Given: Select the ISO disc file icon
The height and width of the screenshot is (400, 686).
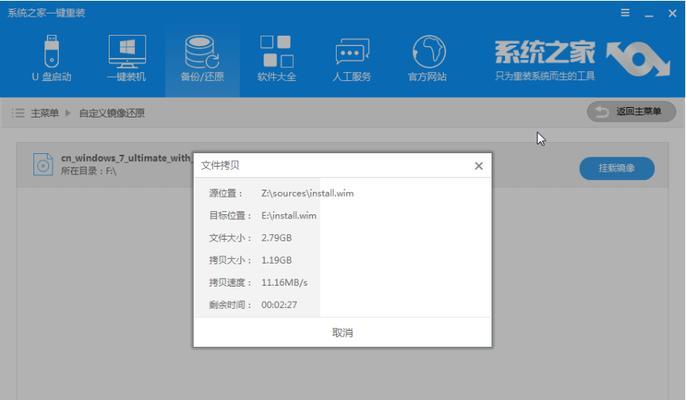Looking at the screenshot, I should 43,164.
